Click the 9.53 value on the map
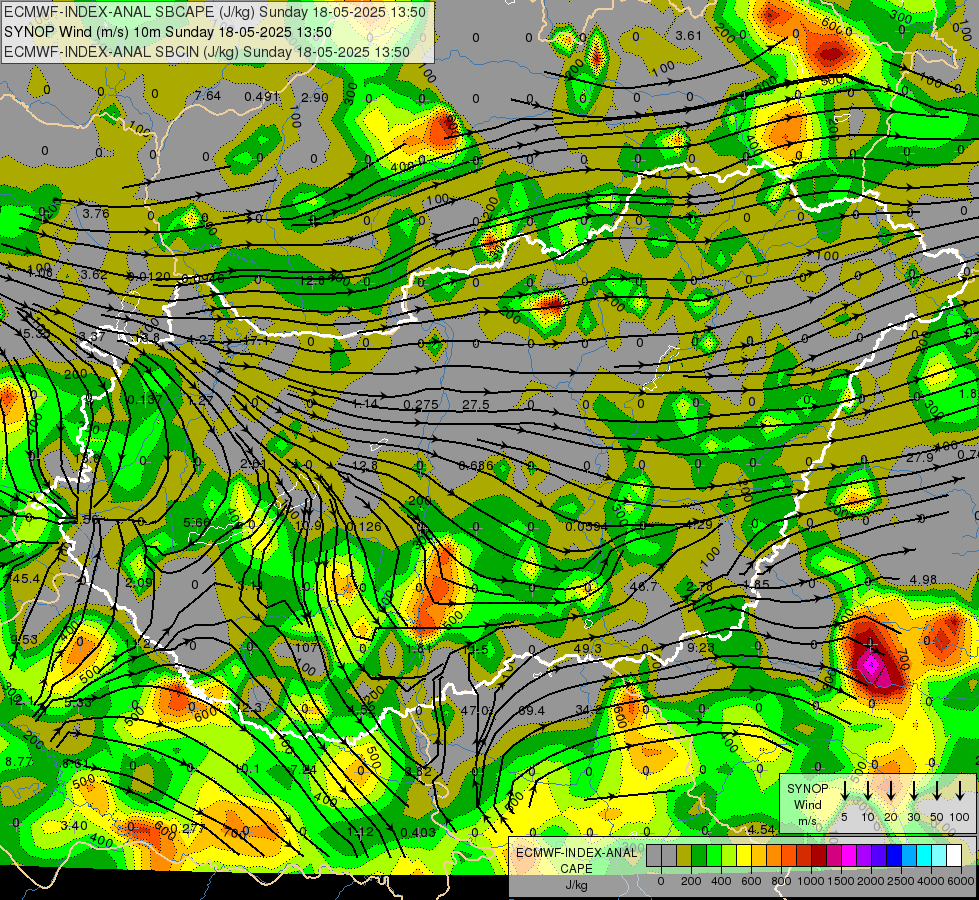This screenshot has height=900, width=979. (x=24, y=639)
